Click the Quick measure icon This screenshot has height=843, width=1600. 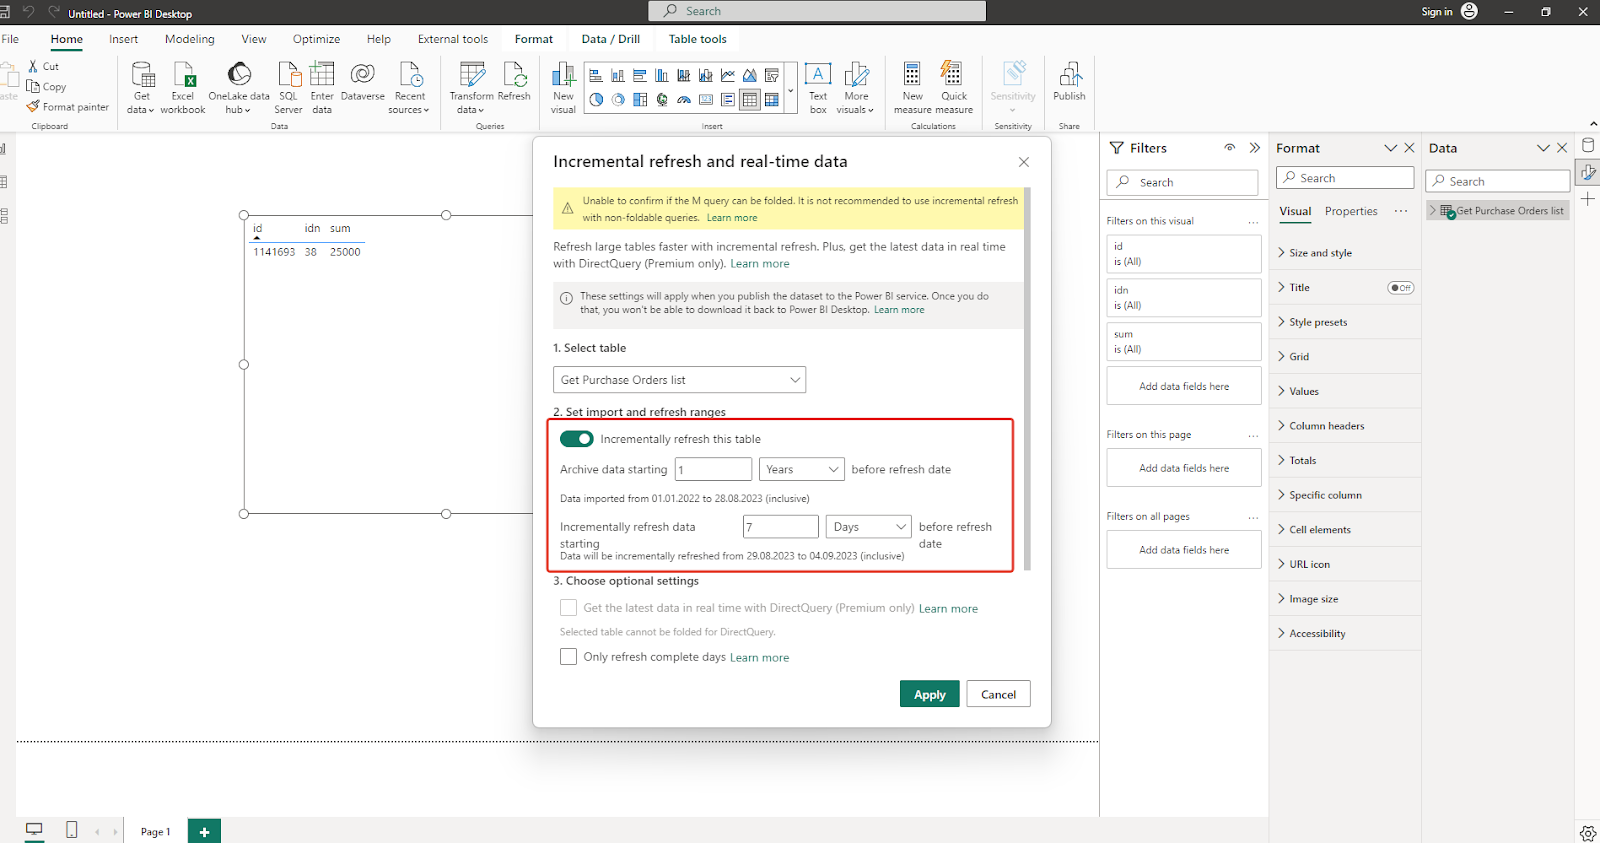pyautogui.click(x=954, y=87)
